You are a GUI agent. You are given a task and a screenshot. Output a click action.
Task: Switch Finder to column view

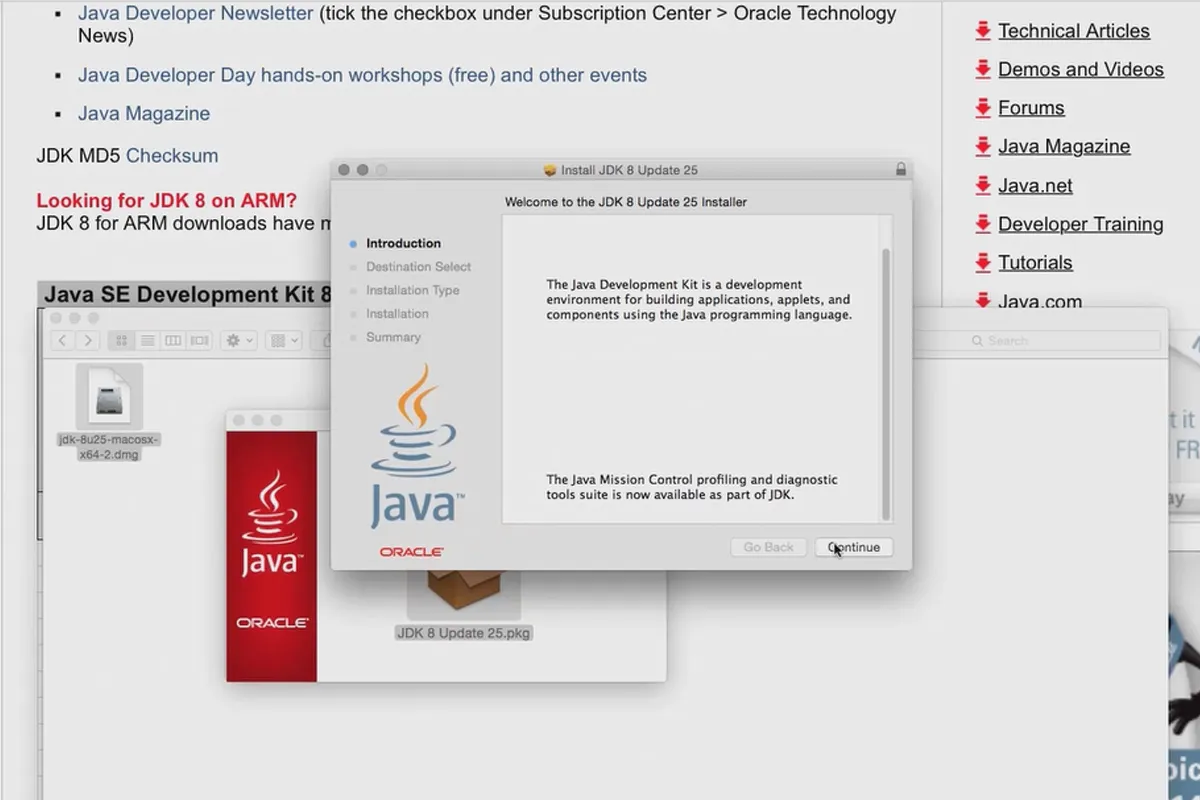tap(173, 341)
